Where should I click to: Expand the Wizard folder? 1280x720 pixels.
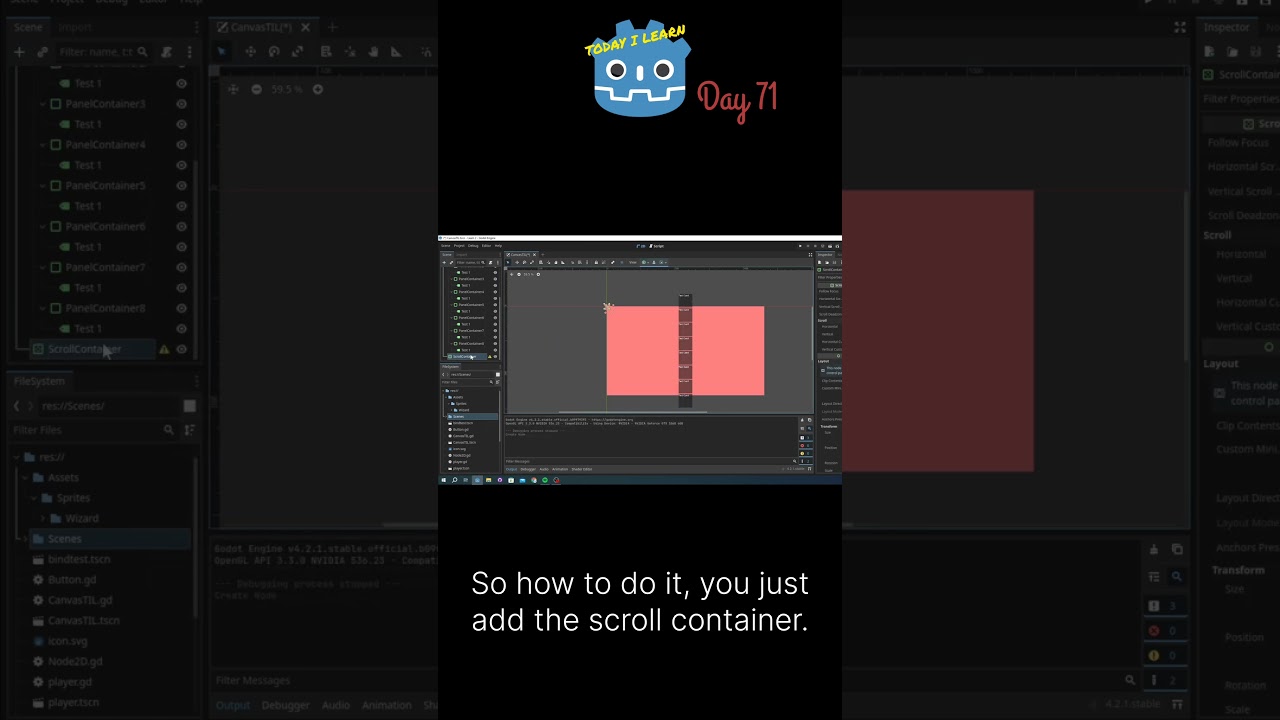pyautogui.click(x=44, y=519)
